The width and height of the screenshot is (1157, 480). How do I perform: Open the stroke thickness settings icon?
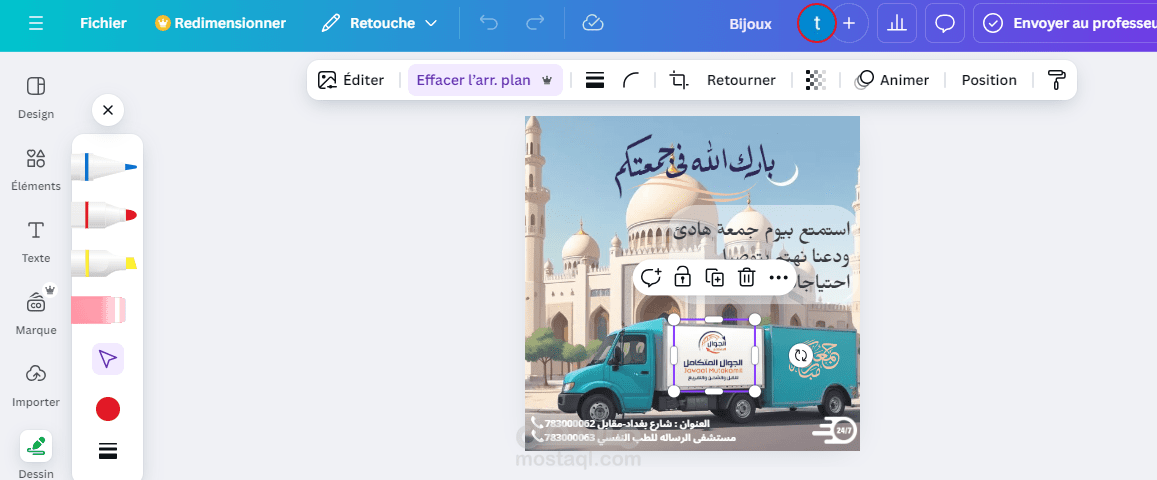tap(108, 451)
